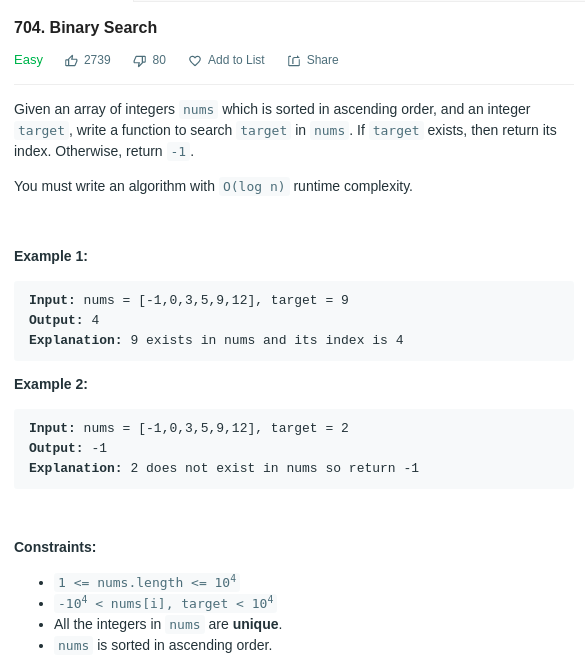Click the Easy difficulty label
The image size is (585, 672).
point(28,60)
